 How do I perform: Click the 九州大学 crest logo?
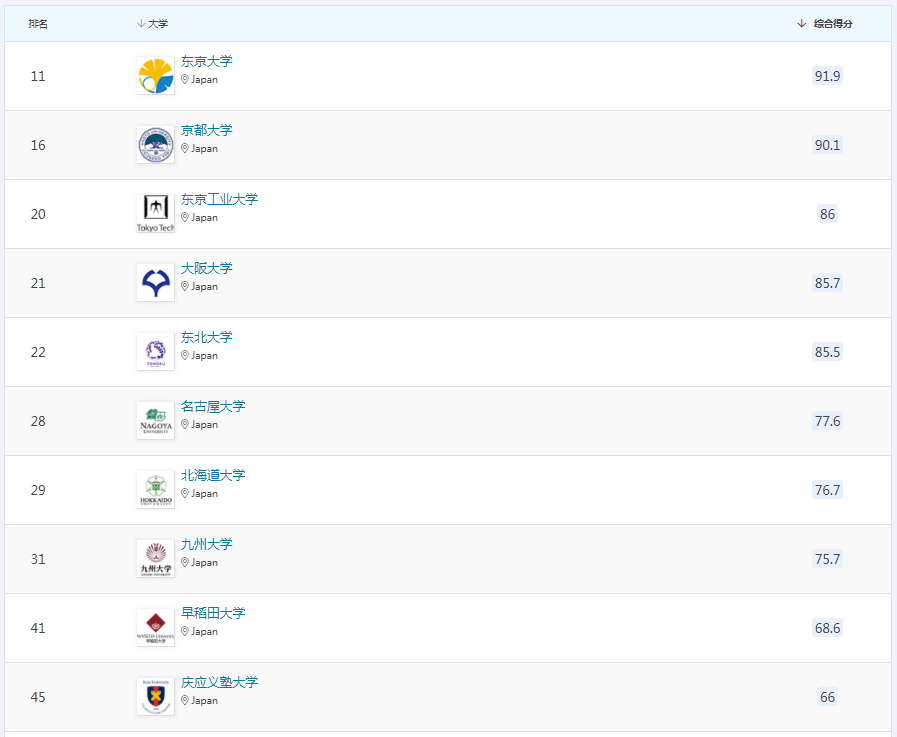[x=155, y=558]
